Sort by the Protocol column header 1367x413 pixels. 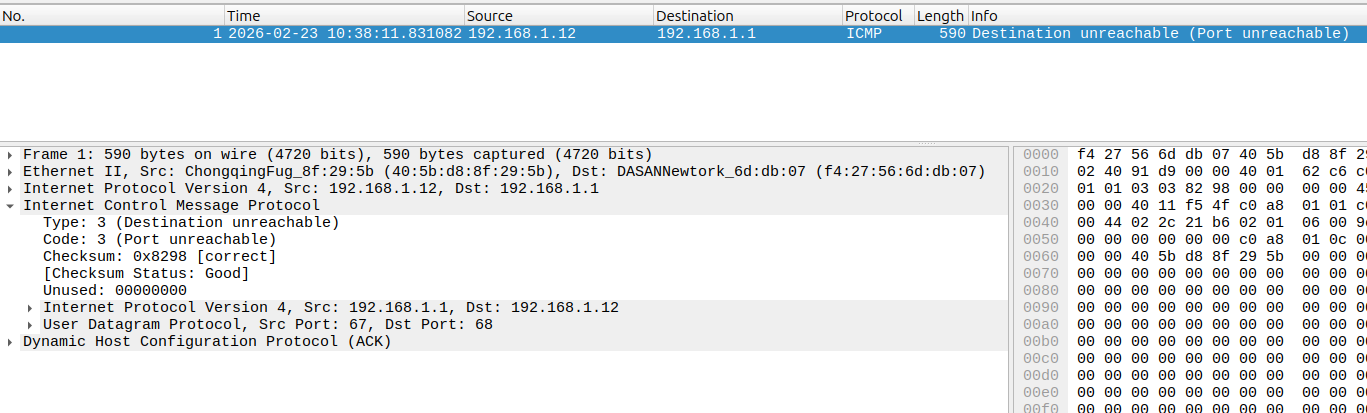(x=876, y=16)
